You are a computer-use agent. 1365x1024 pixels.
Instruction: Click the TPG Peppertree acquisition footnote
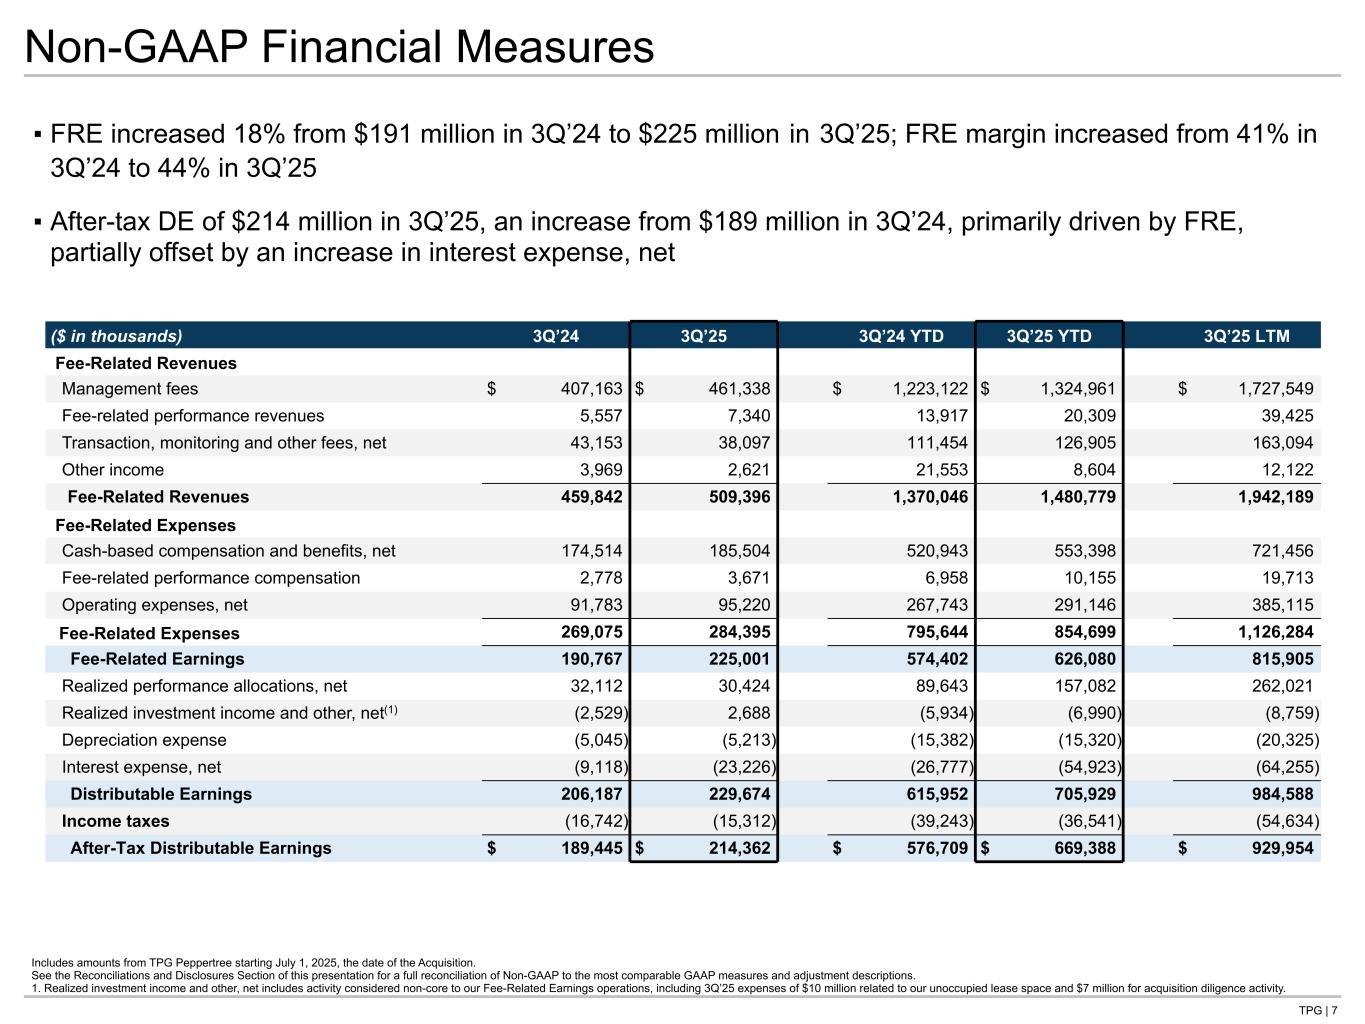[x=254, y=962]
